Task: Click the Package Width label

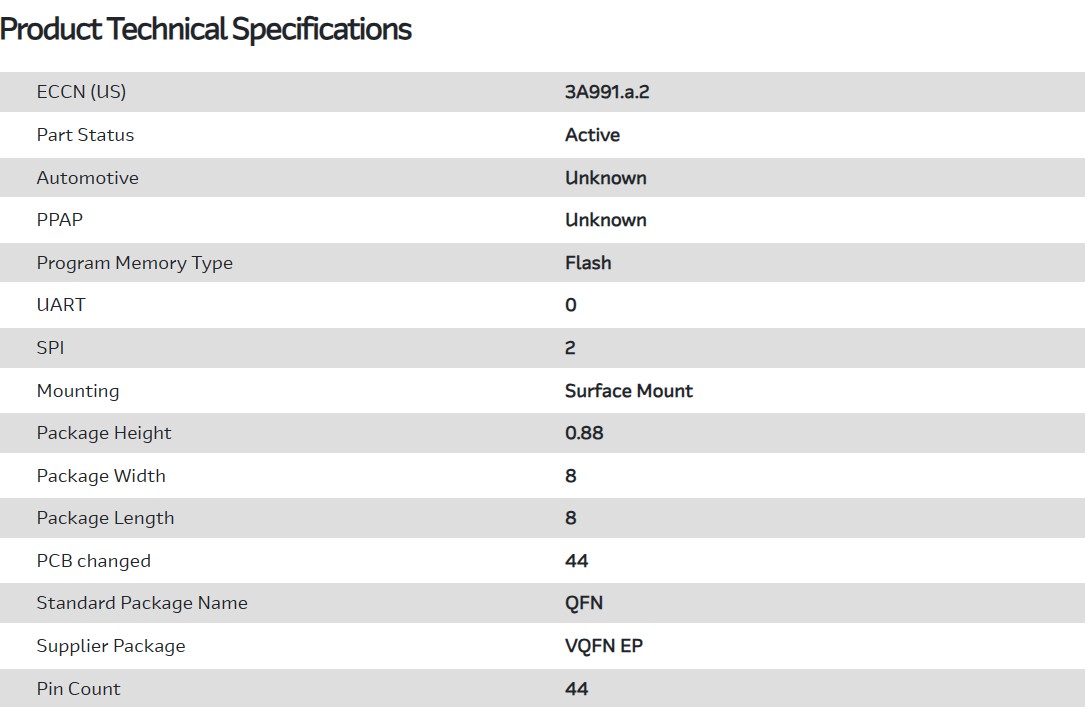Action: [x=101, y=476]
